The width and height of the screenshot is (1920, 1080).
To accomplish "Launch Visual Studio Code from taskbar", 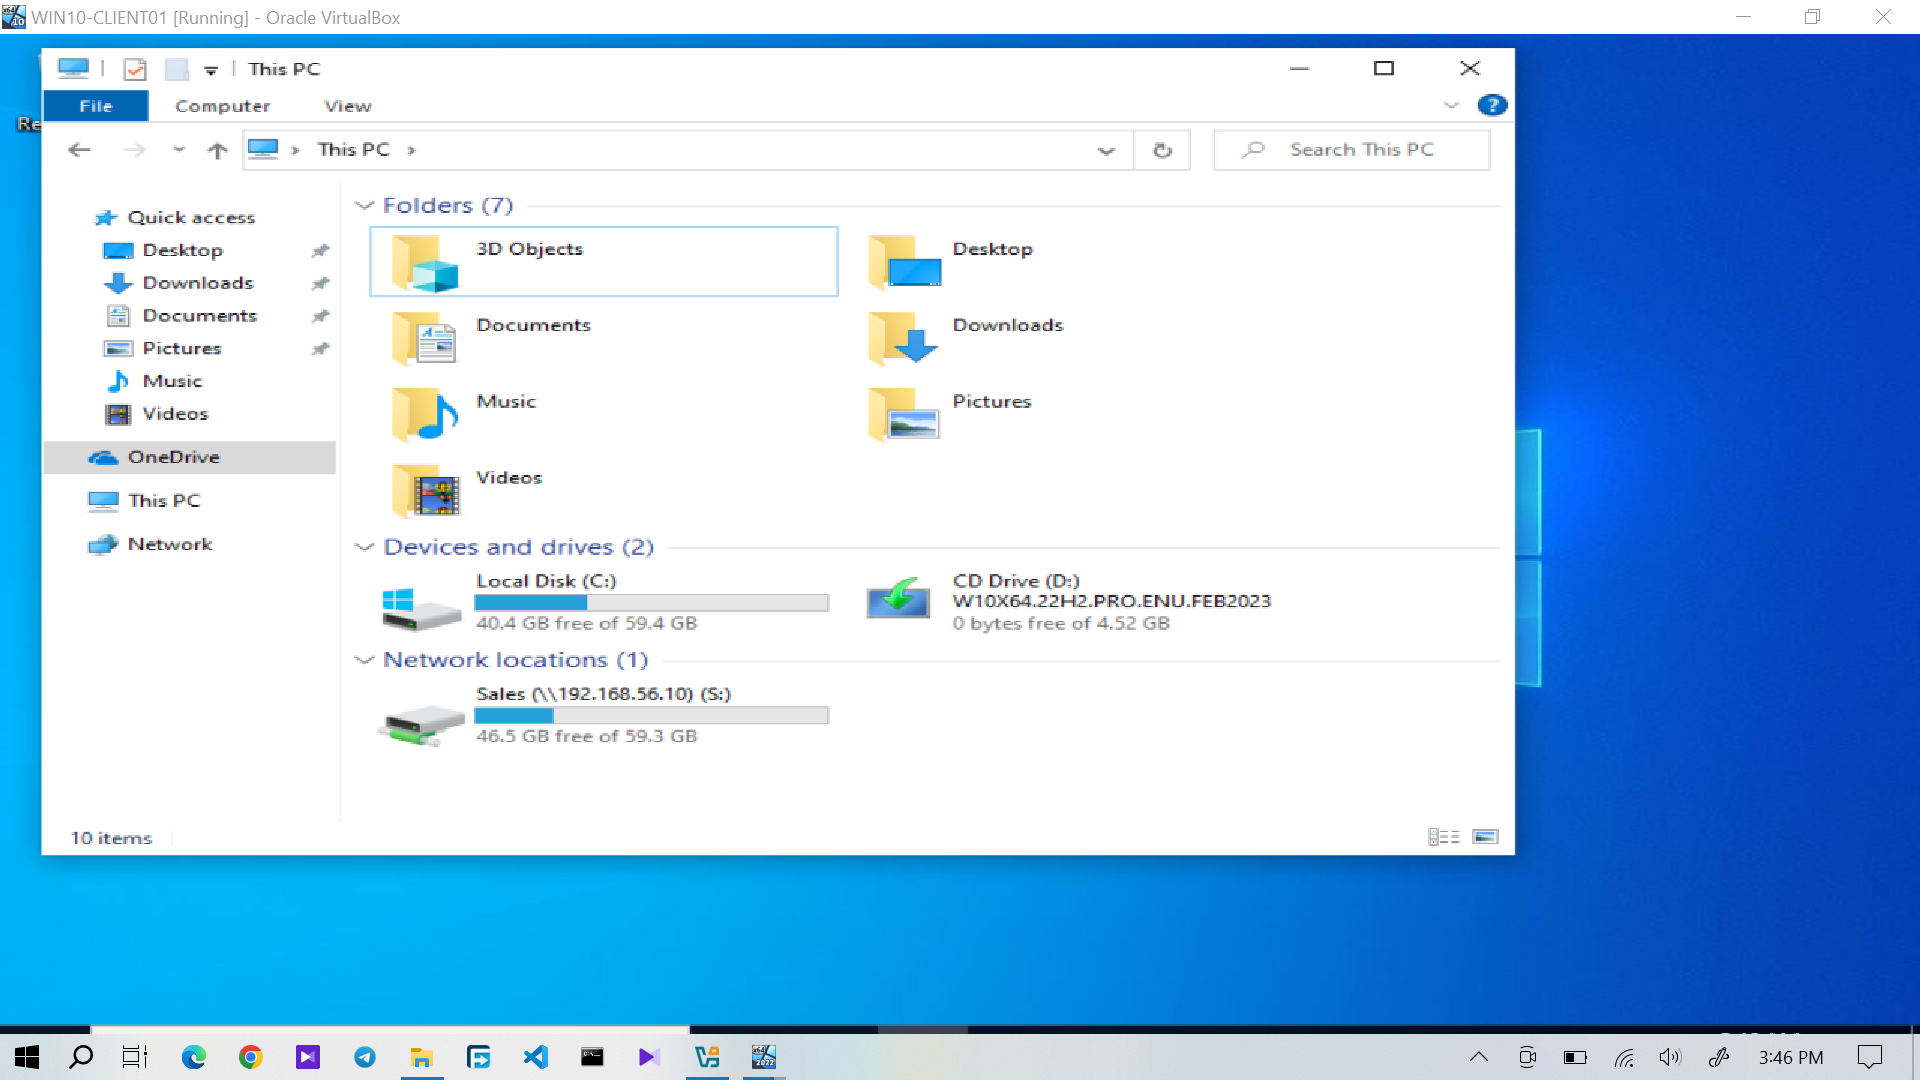I will [536, 1057].
